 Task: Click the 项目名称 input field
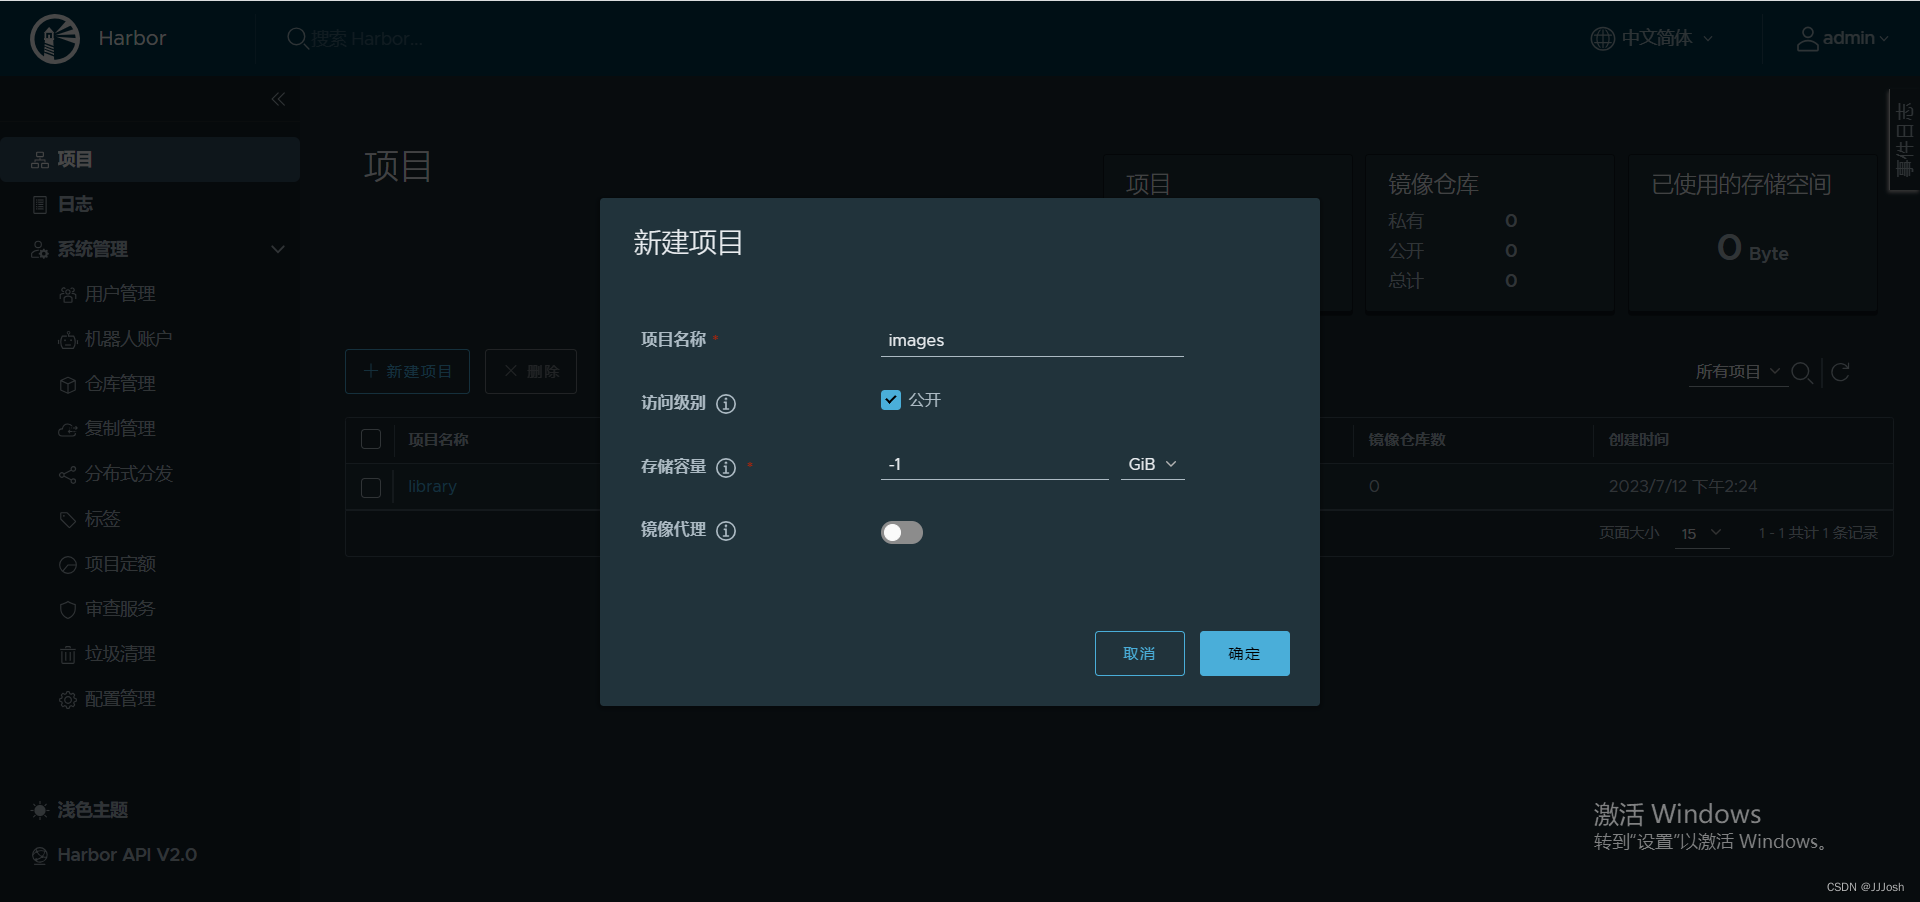(1032, 340)
